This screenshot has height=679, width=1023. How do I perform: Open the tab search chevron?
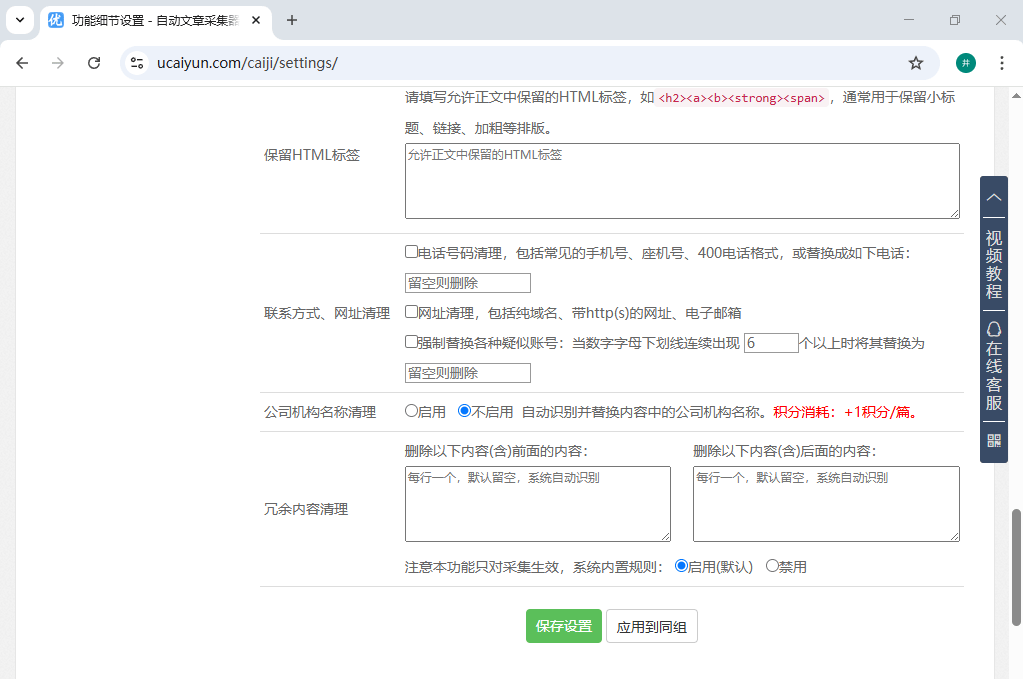19,20
